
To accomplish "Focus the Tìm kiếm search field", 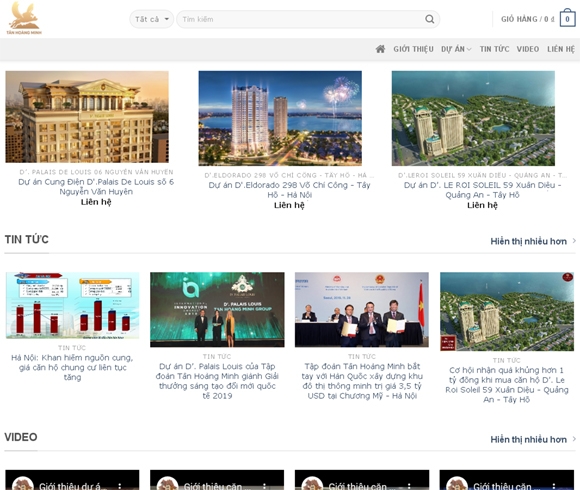I will click(x=301, y=19).
